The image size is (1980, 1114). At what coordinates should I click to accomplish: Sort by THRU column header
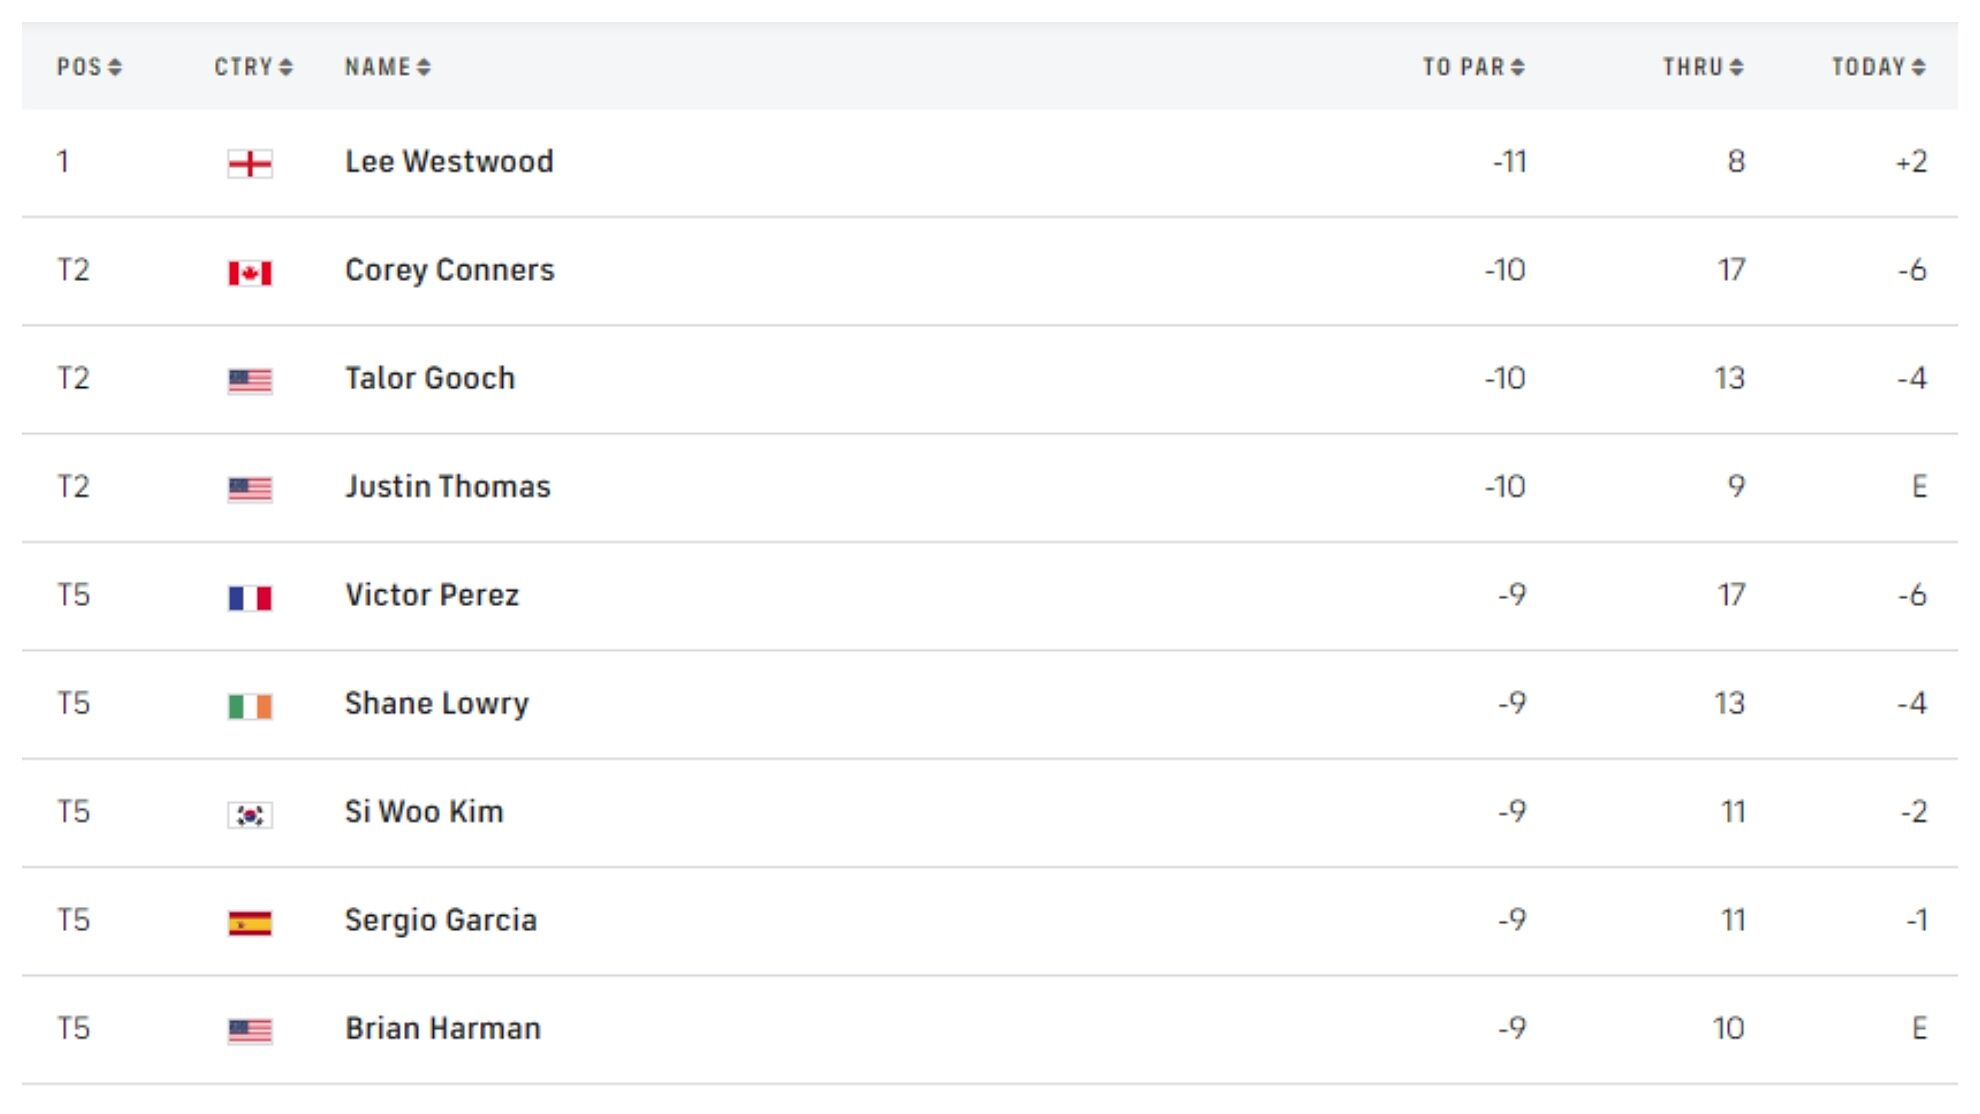click(x=1703, y=67)
